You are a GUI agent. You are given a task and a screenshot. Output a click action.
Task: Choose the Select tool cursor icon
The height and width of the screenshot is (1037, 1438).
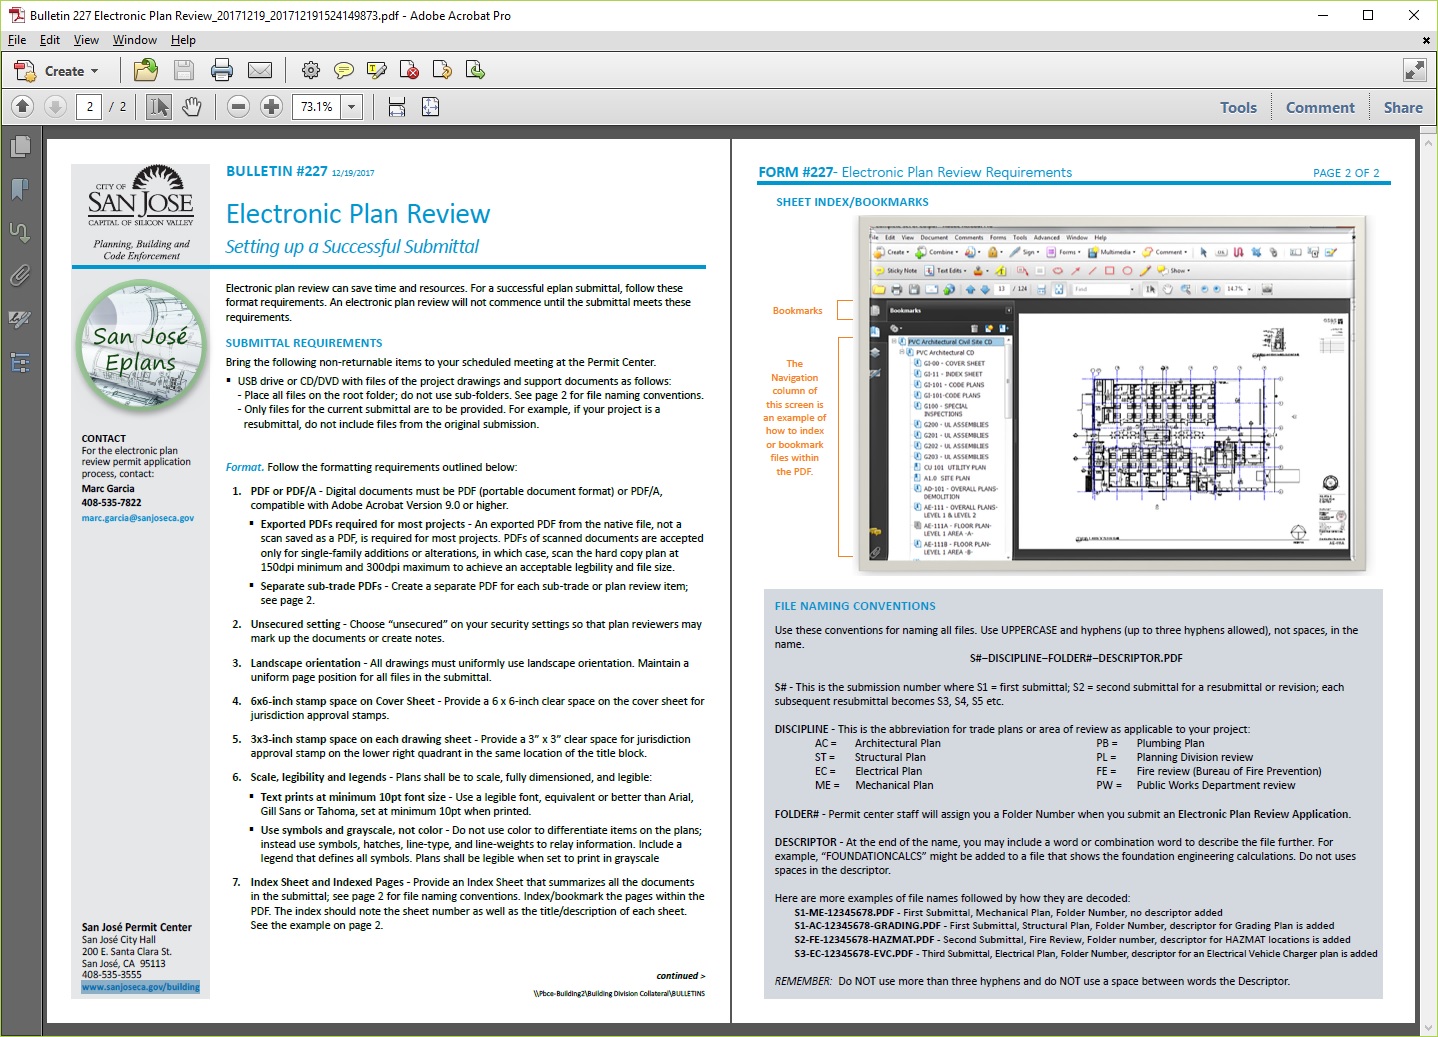click(x=158, y=106)
